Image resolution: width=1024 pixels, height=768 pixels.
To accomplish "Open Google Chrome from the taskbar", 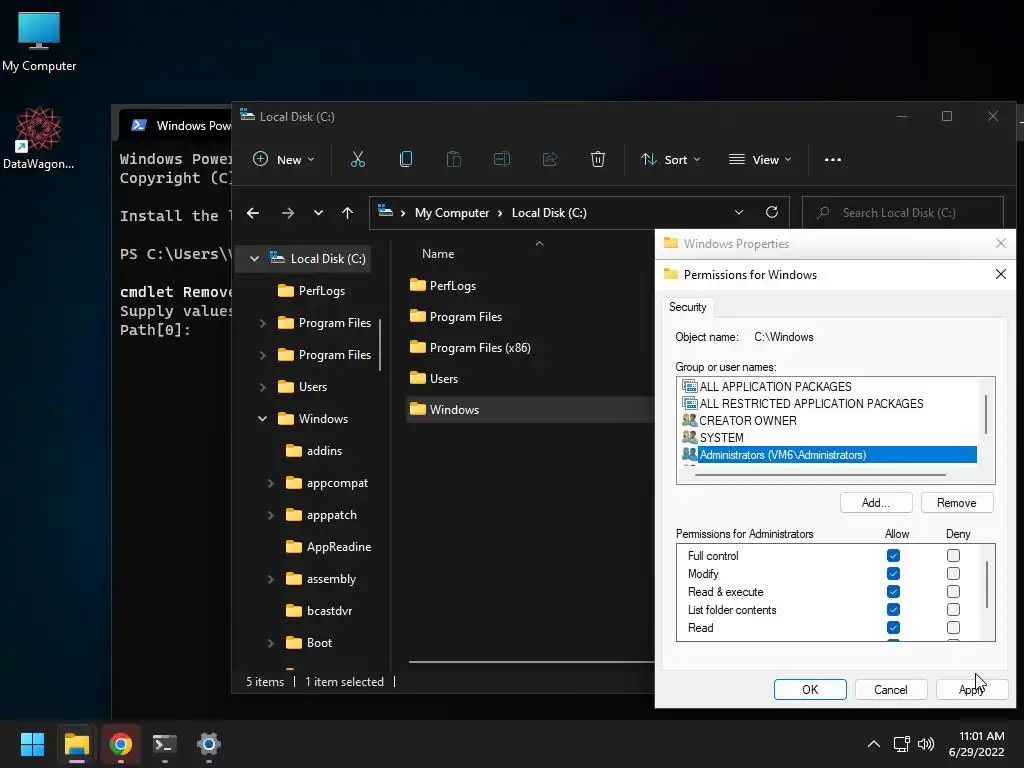I will click(120, 744).
